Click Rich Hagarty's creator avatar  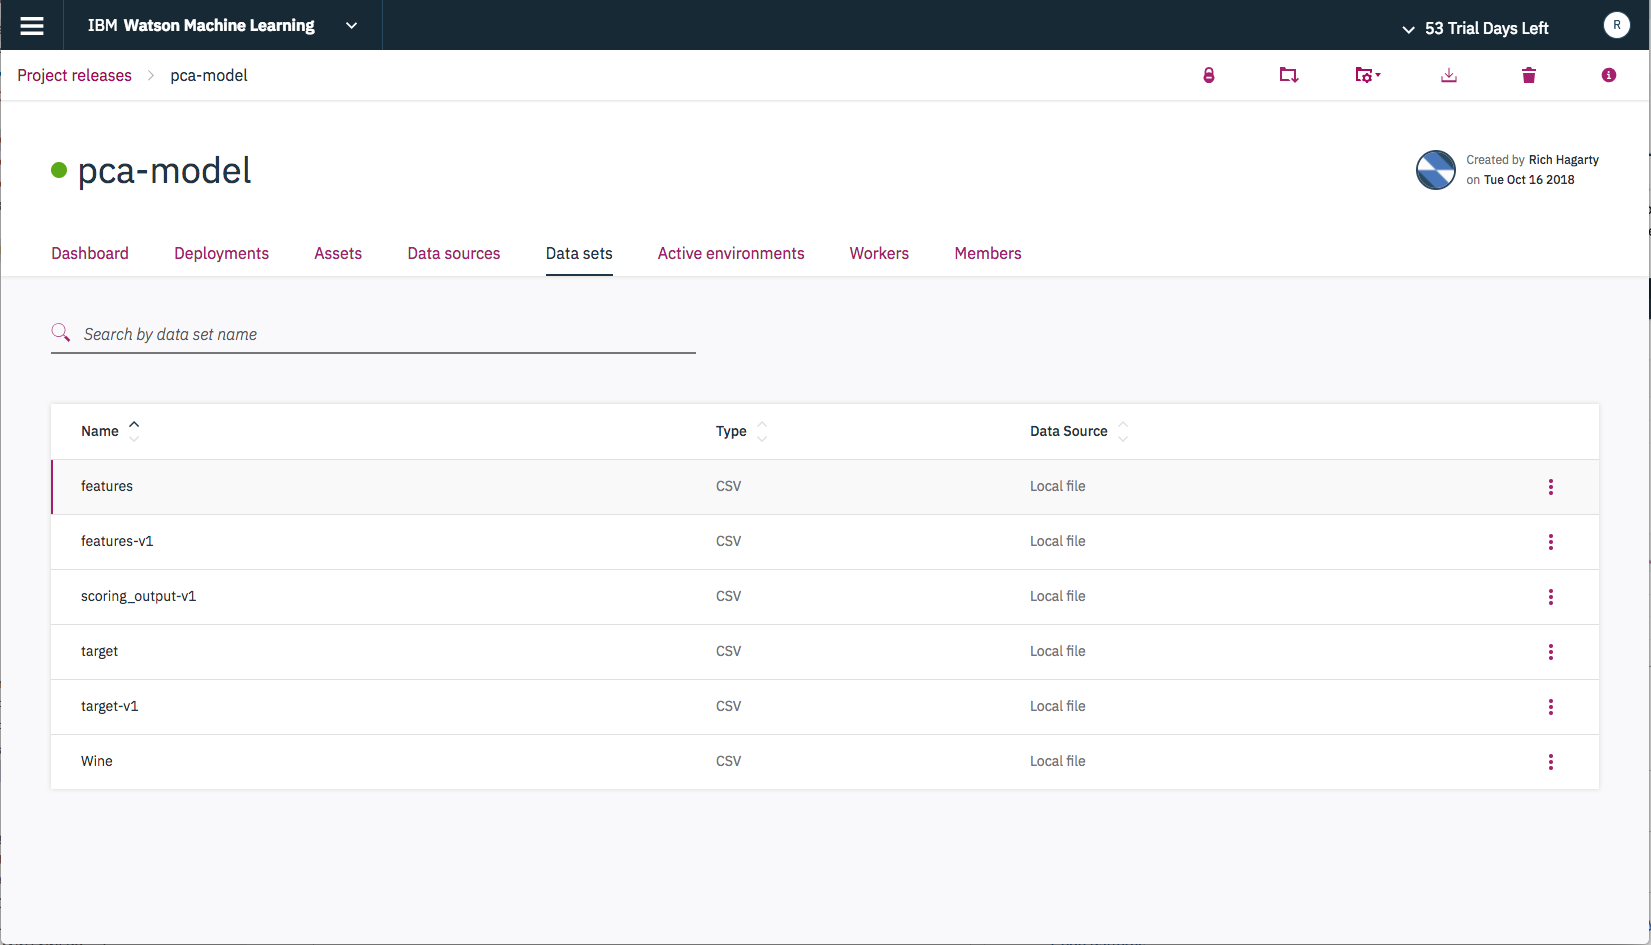[1436, 170]
